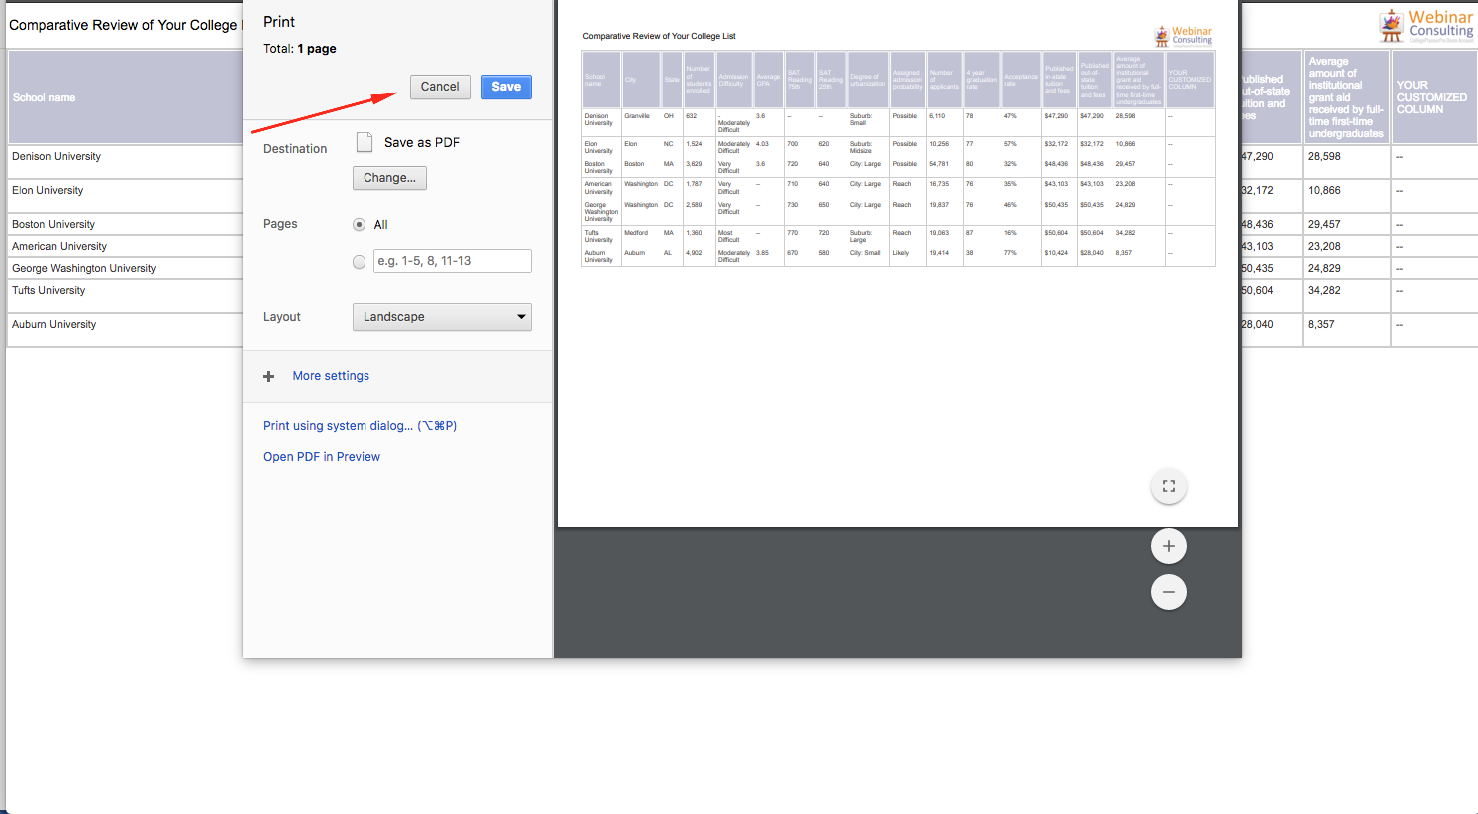Open the Change... destination button

pos(390,178)
